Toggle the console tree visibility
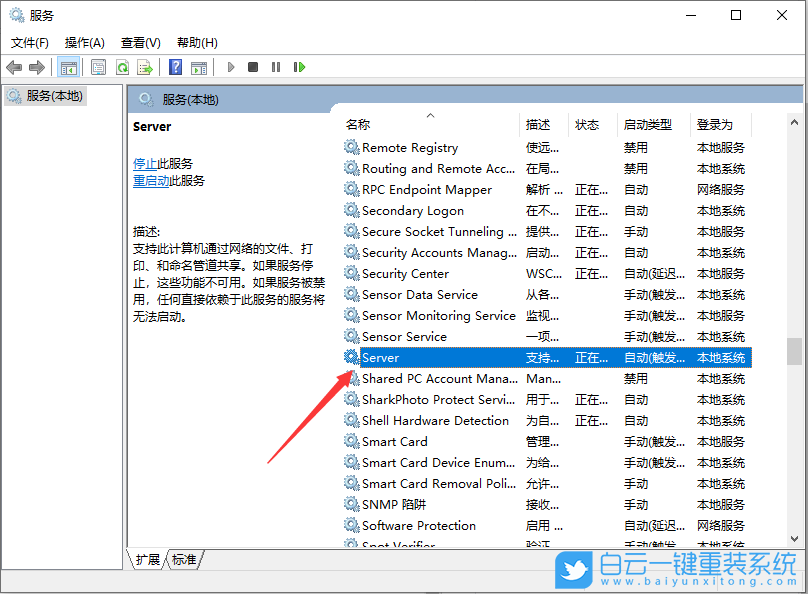 [x=68, y=67]
